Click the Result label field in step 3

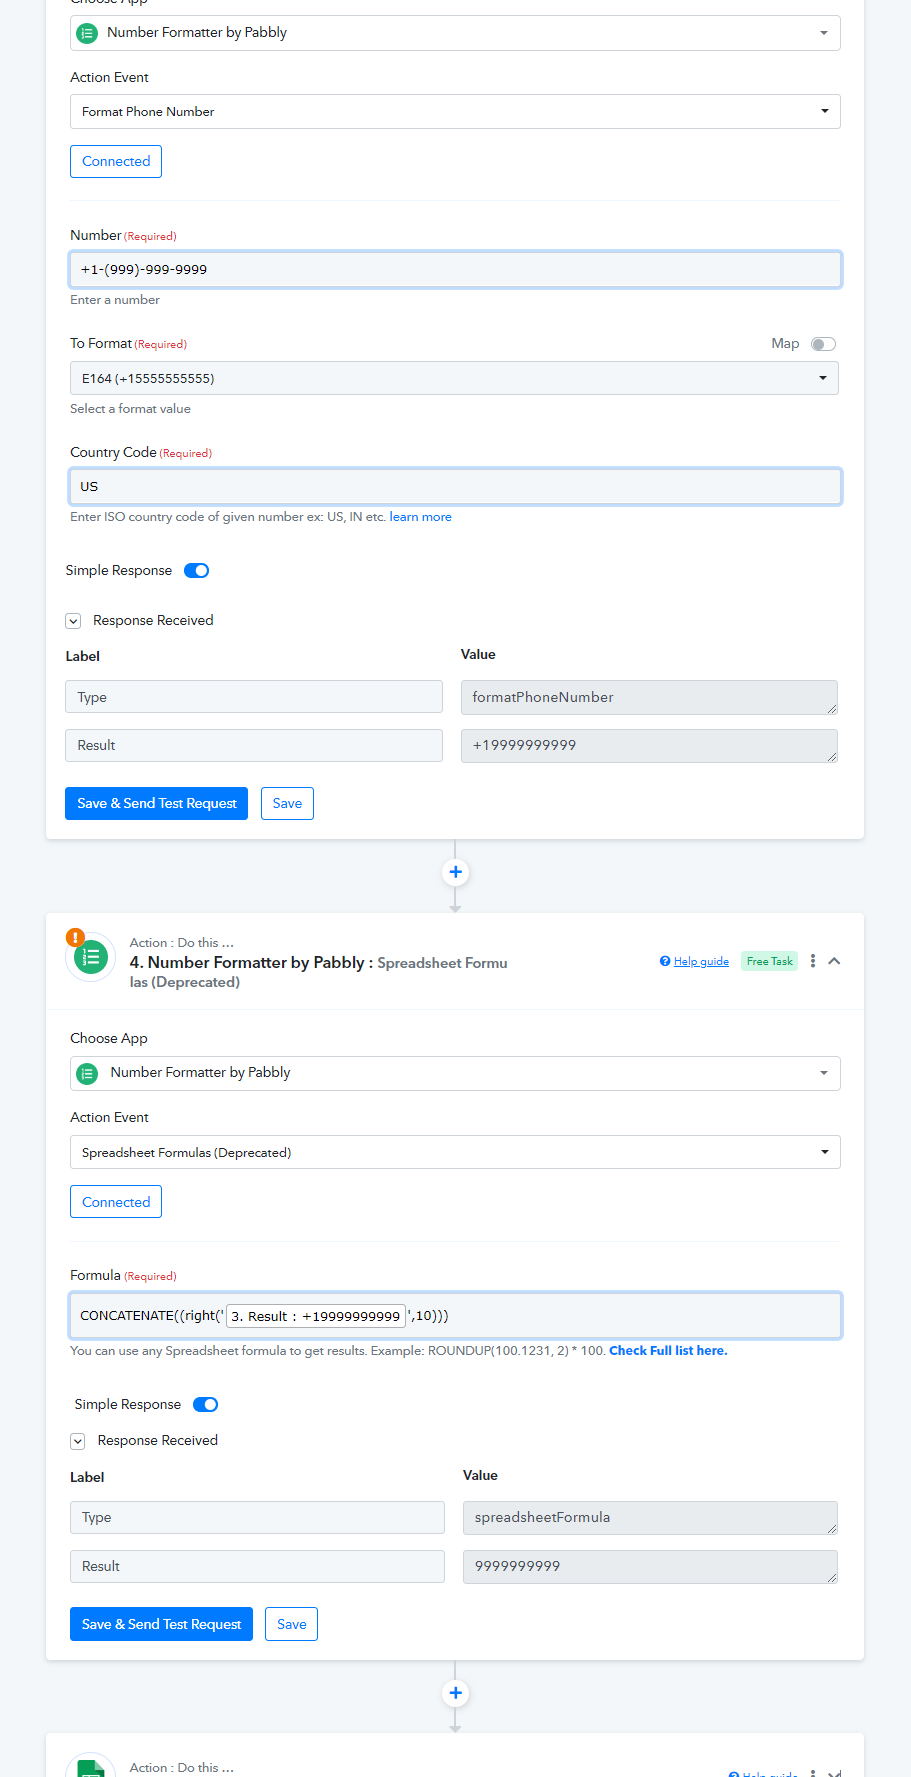pyautogui.click(x=254, y=745)
